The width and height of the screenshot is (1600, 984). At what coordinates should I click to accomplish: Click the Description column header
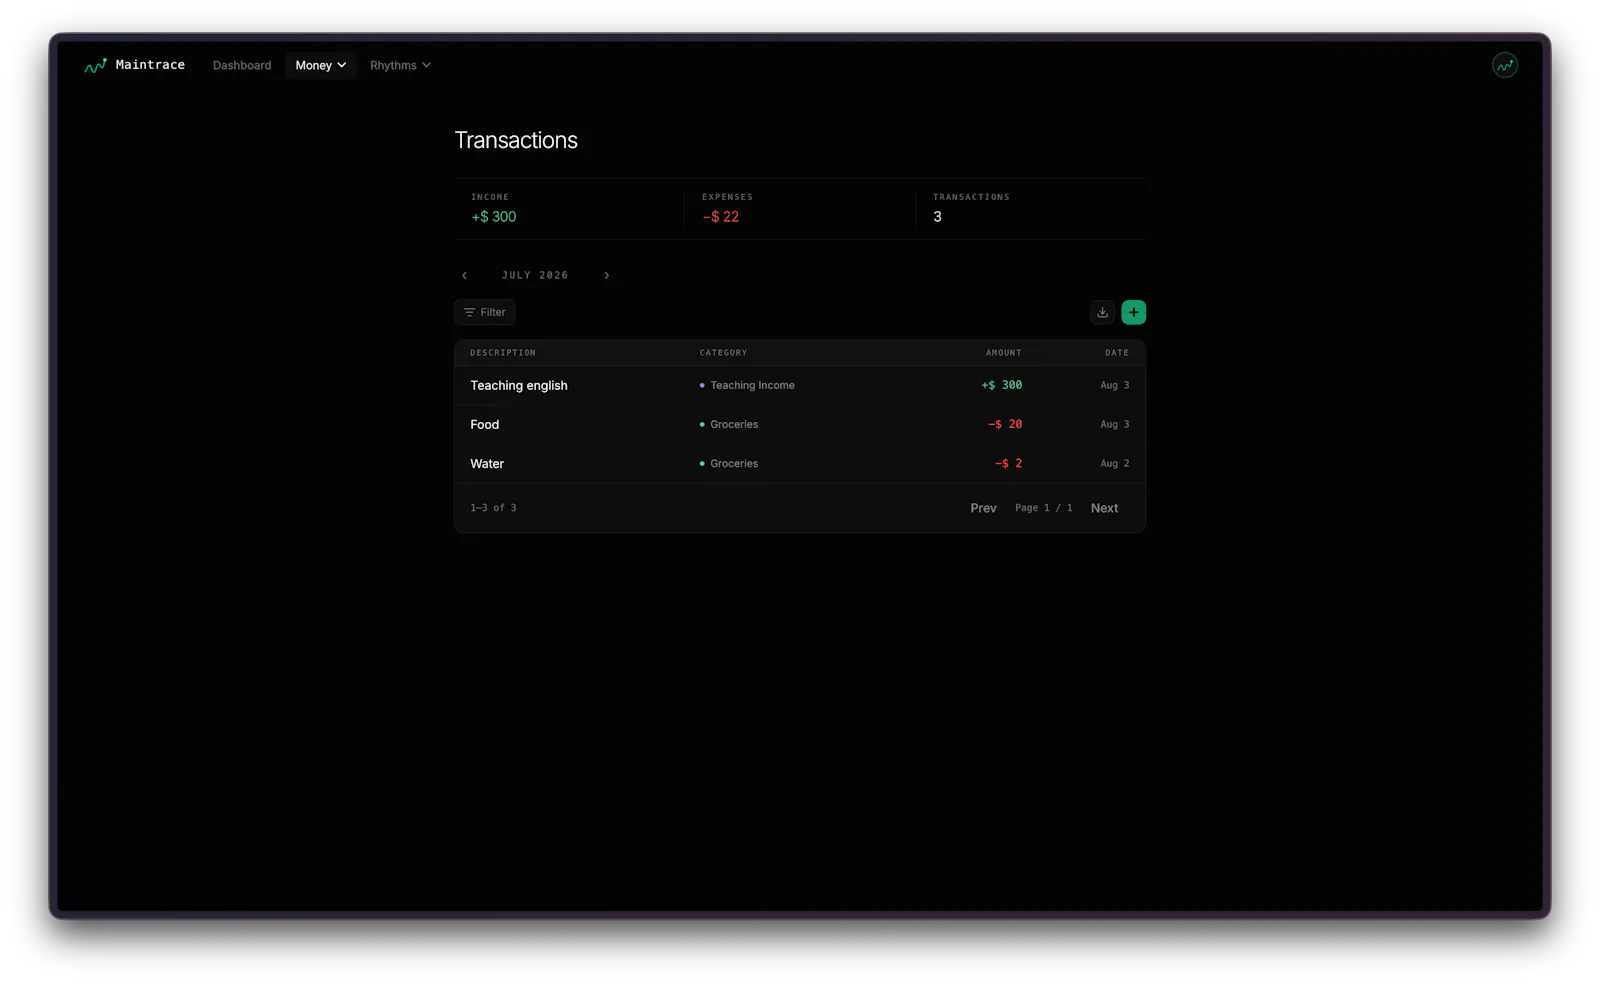pos(503,353)
